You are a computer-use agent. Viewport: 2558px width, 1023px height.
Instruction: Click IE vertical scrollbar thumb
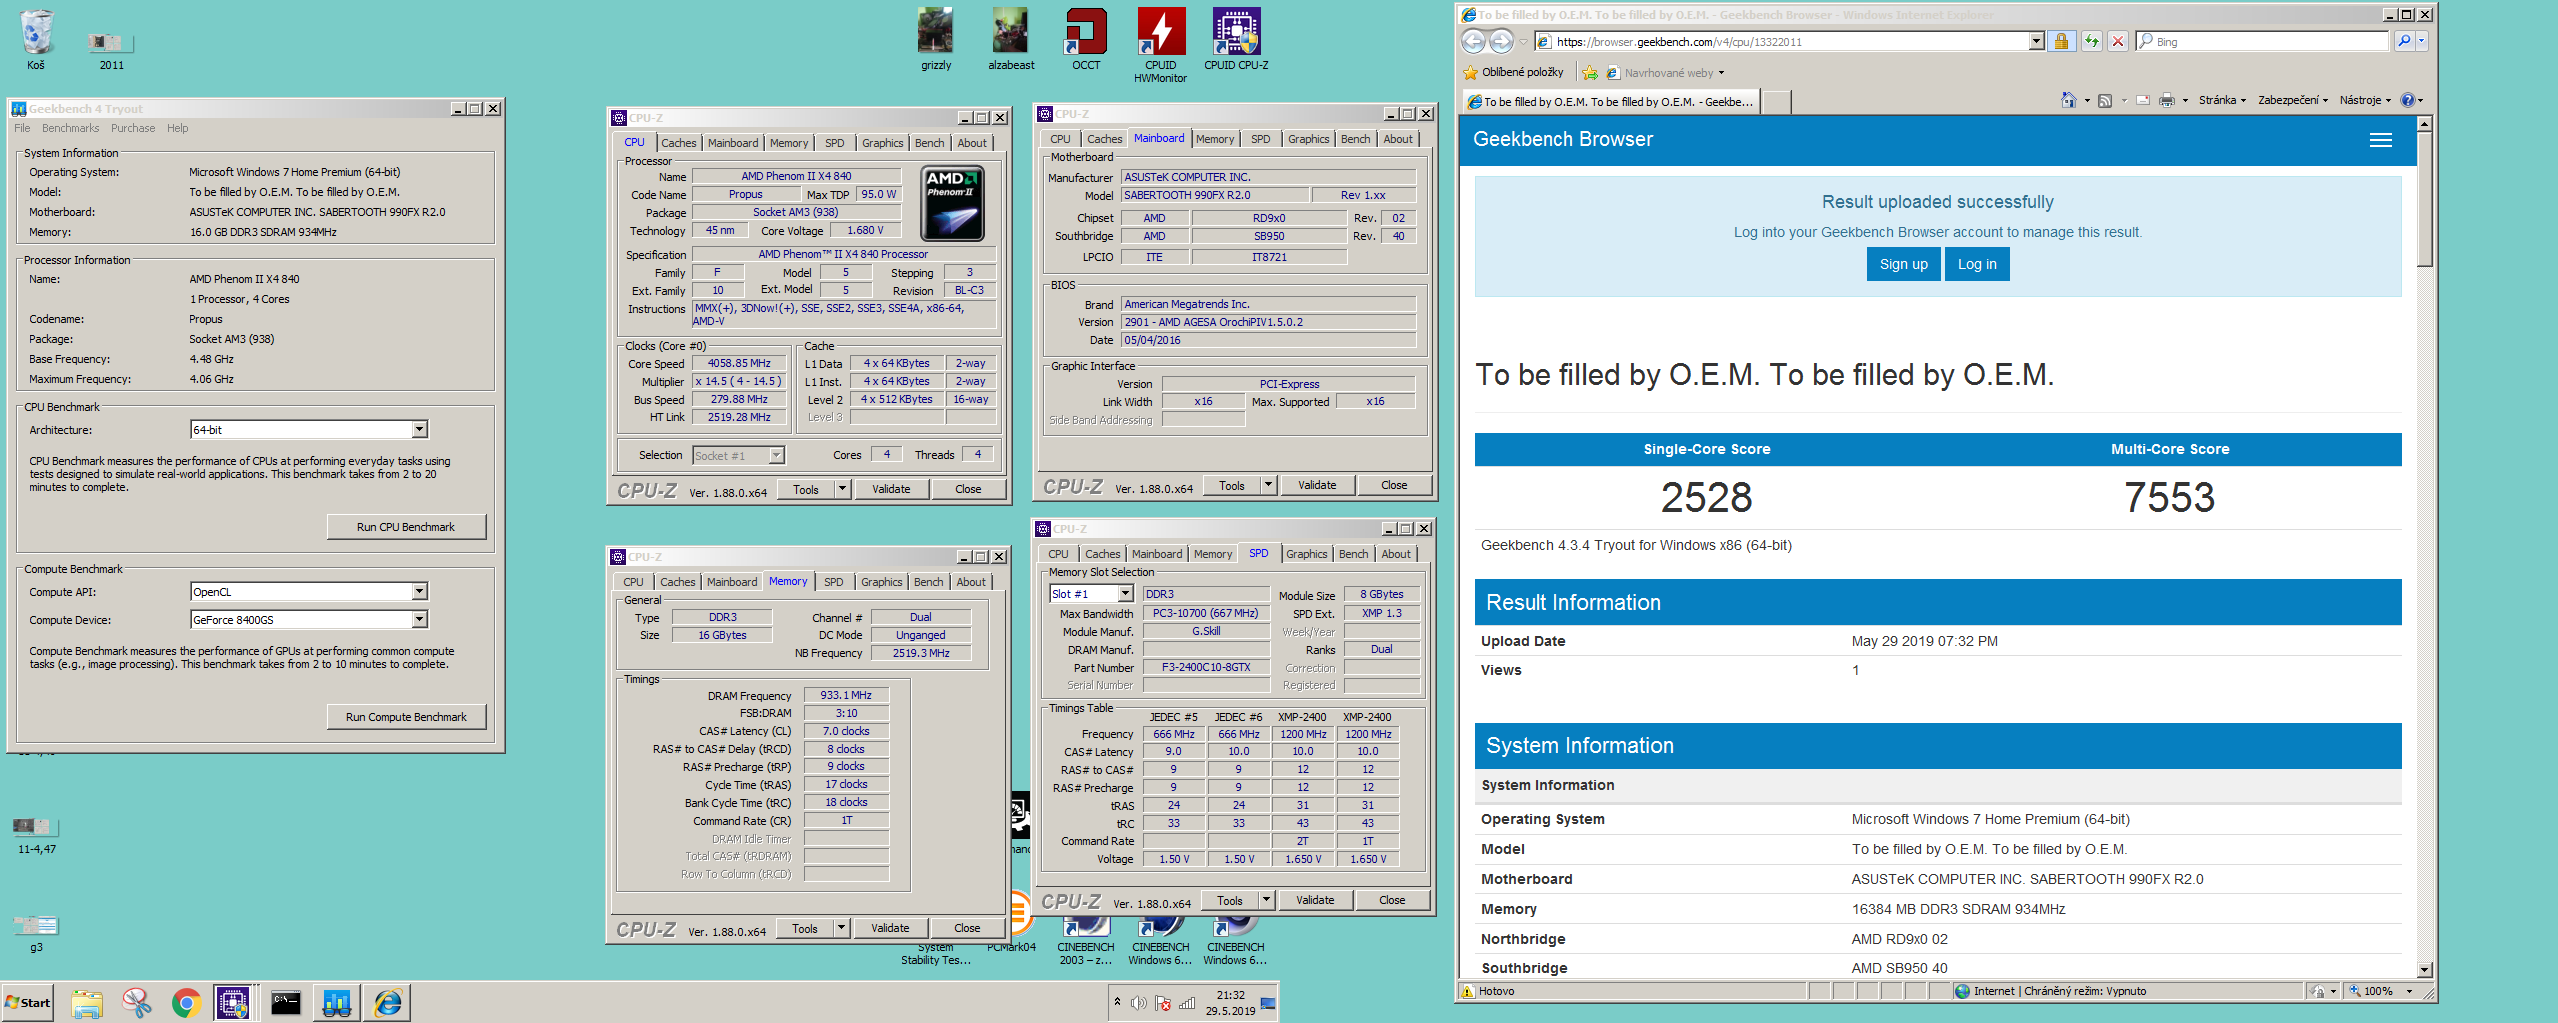pos(2424,198)
